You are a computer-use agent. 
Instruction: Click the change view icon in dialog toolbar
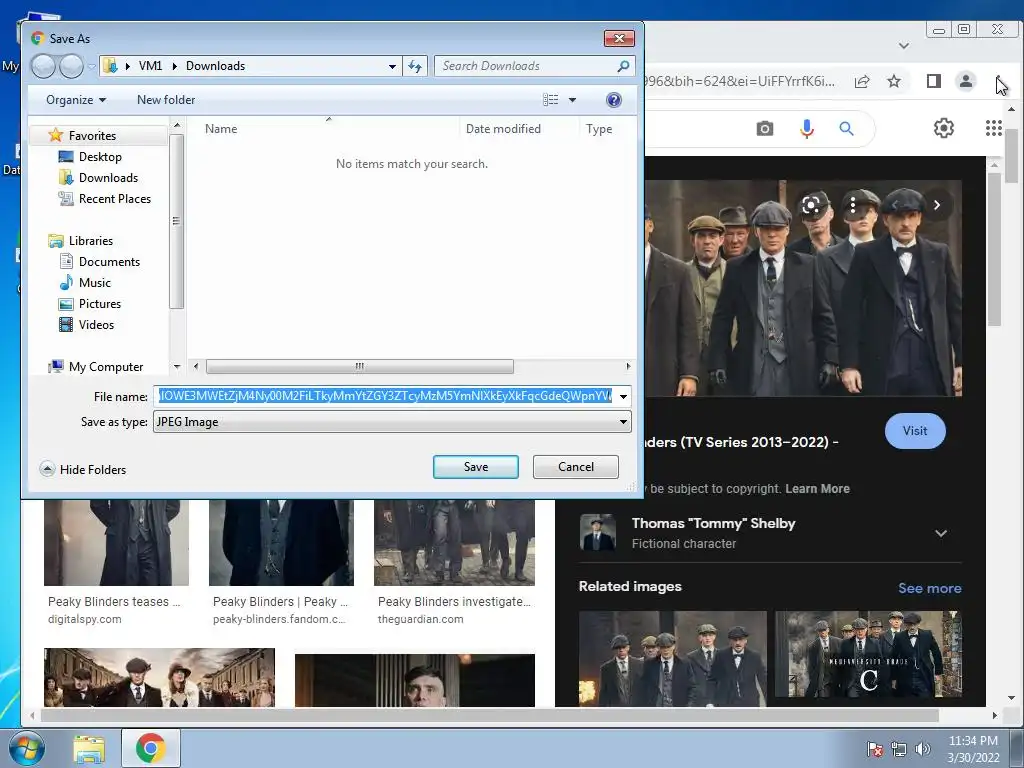point(551,100)
